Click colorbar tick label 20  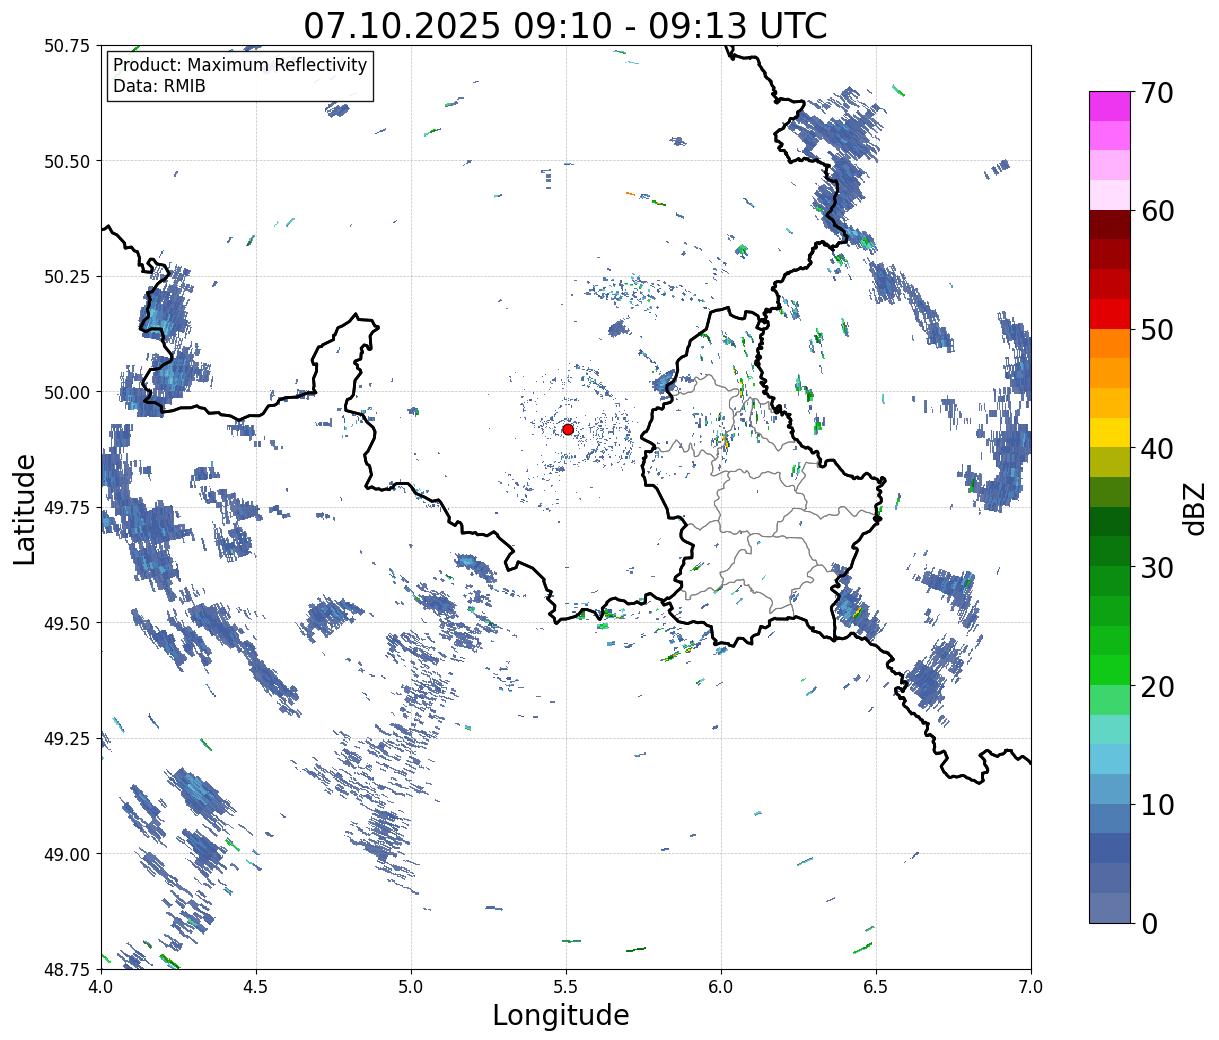1156,686
